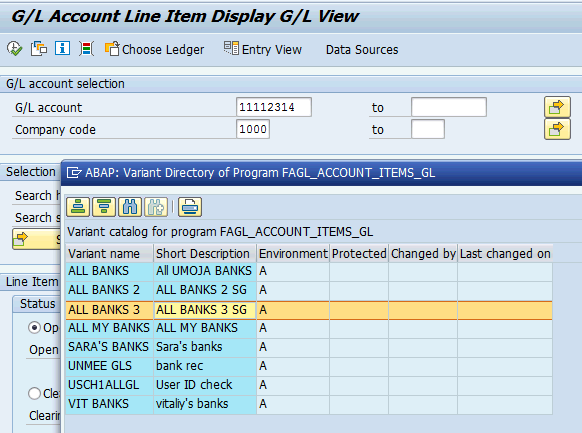Click the sort descending icon
This screenshot has width=582, height=433.
104,207
